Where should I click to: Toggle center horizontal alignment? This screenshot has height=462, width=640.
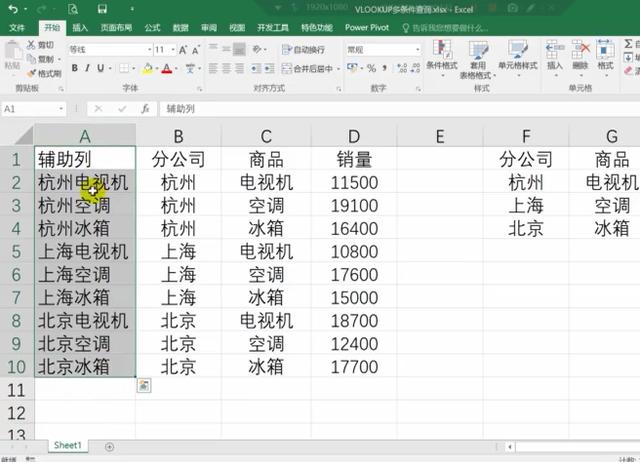[x=226, y=68]
